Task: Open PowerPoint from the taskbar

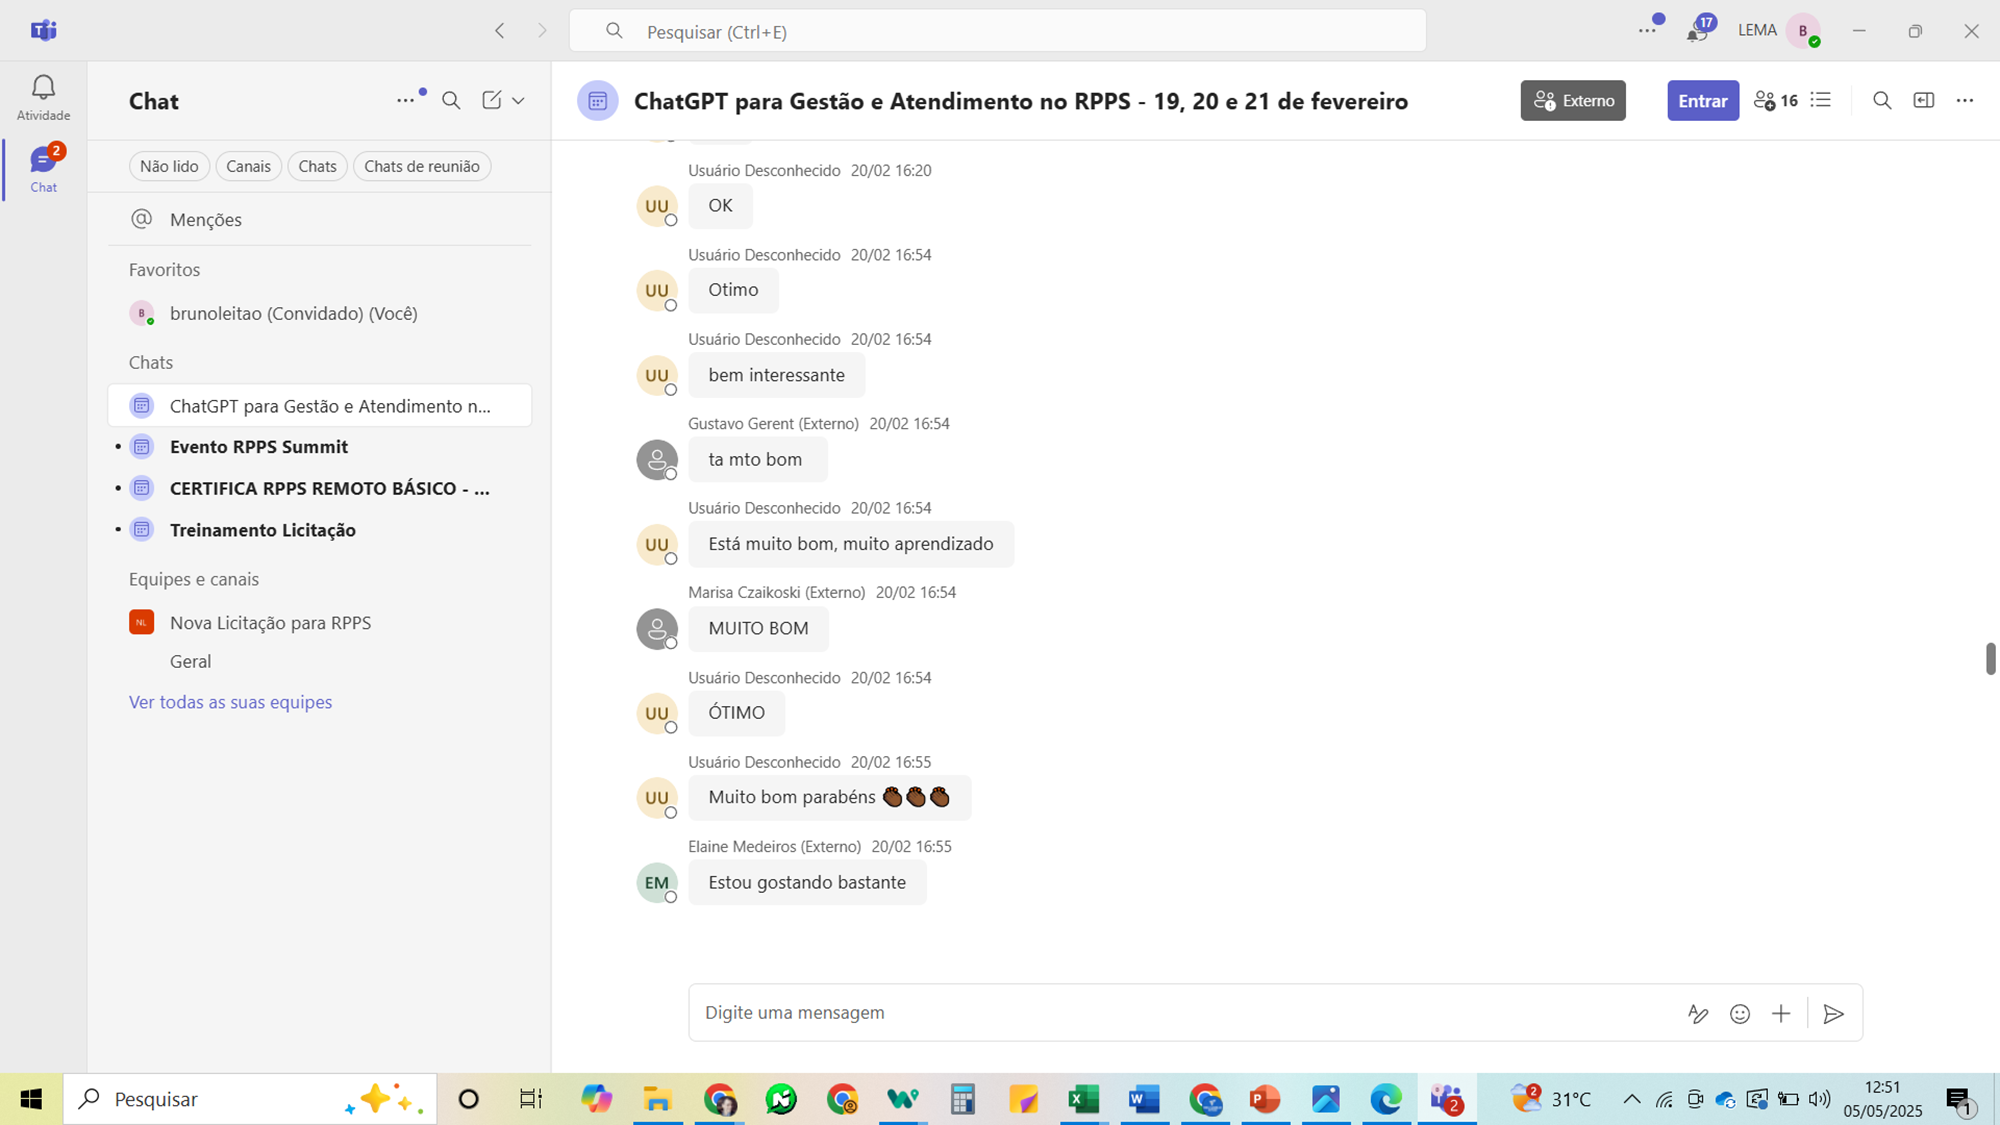Action: [x=1265, y=1099]
